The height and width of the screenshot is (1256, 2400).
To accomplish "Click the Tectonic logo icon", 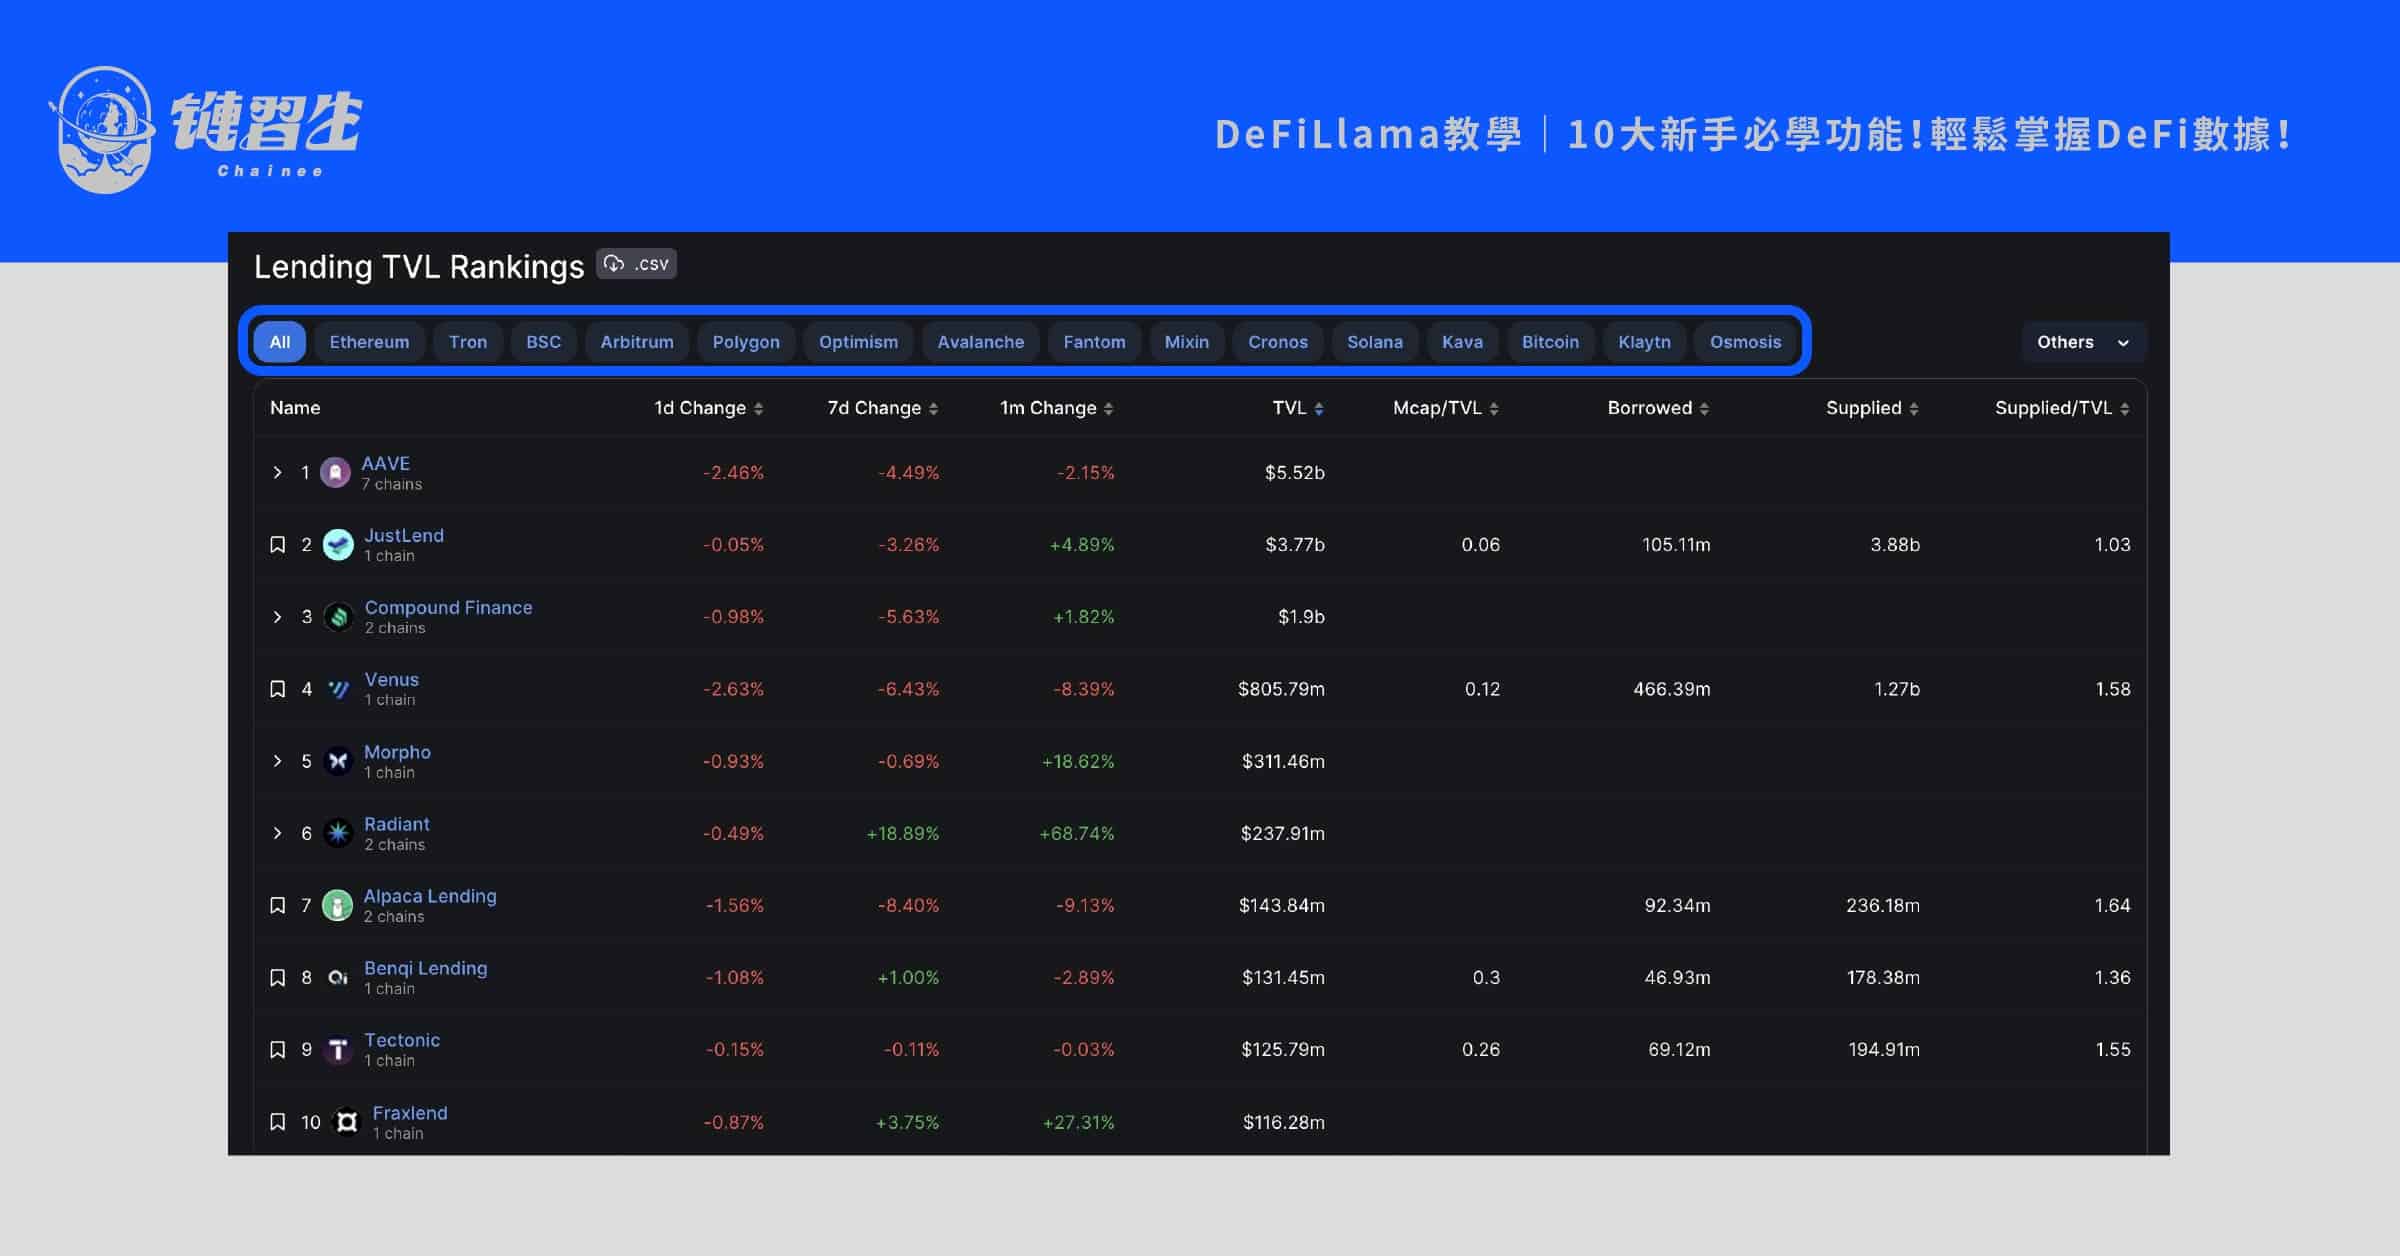I will (x=338, y=1049).
